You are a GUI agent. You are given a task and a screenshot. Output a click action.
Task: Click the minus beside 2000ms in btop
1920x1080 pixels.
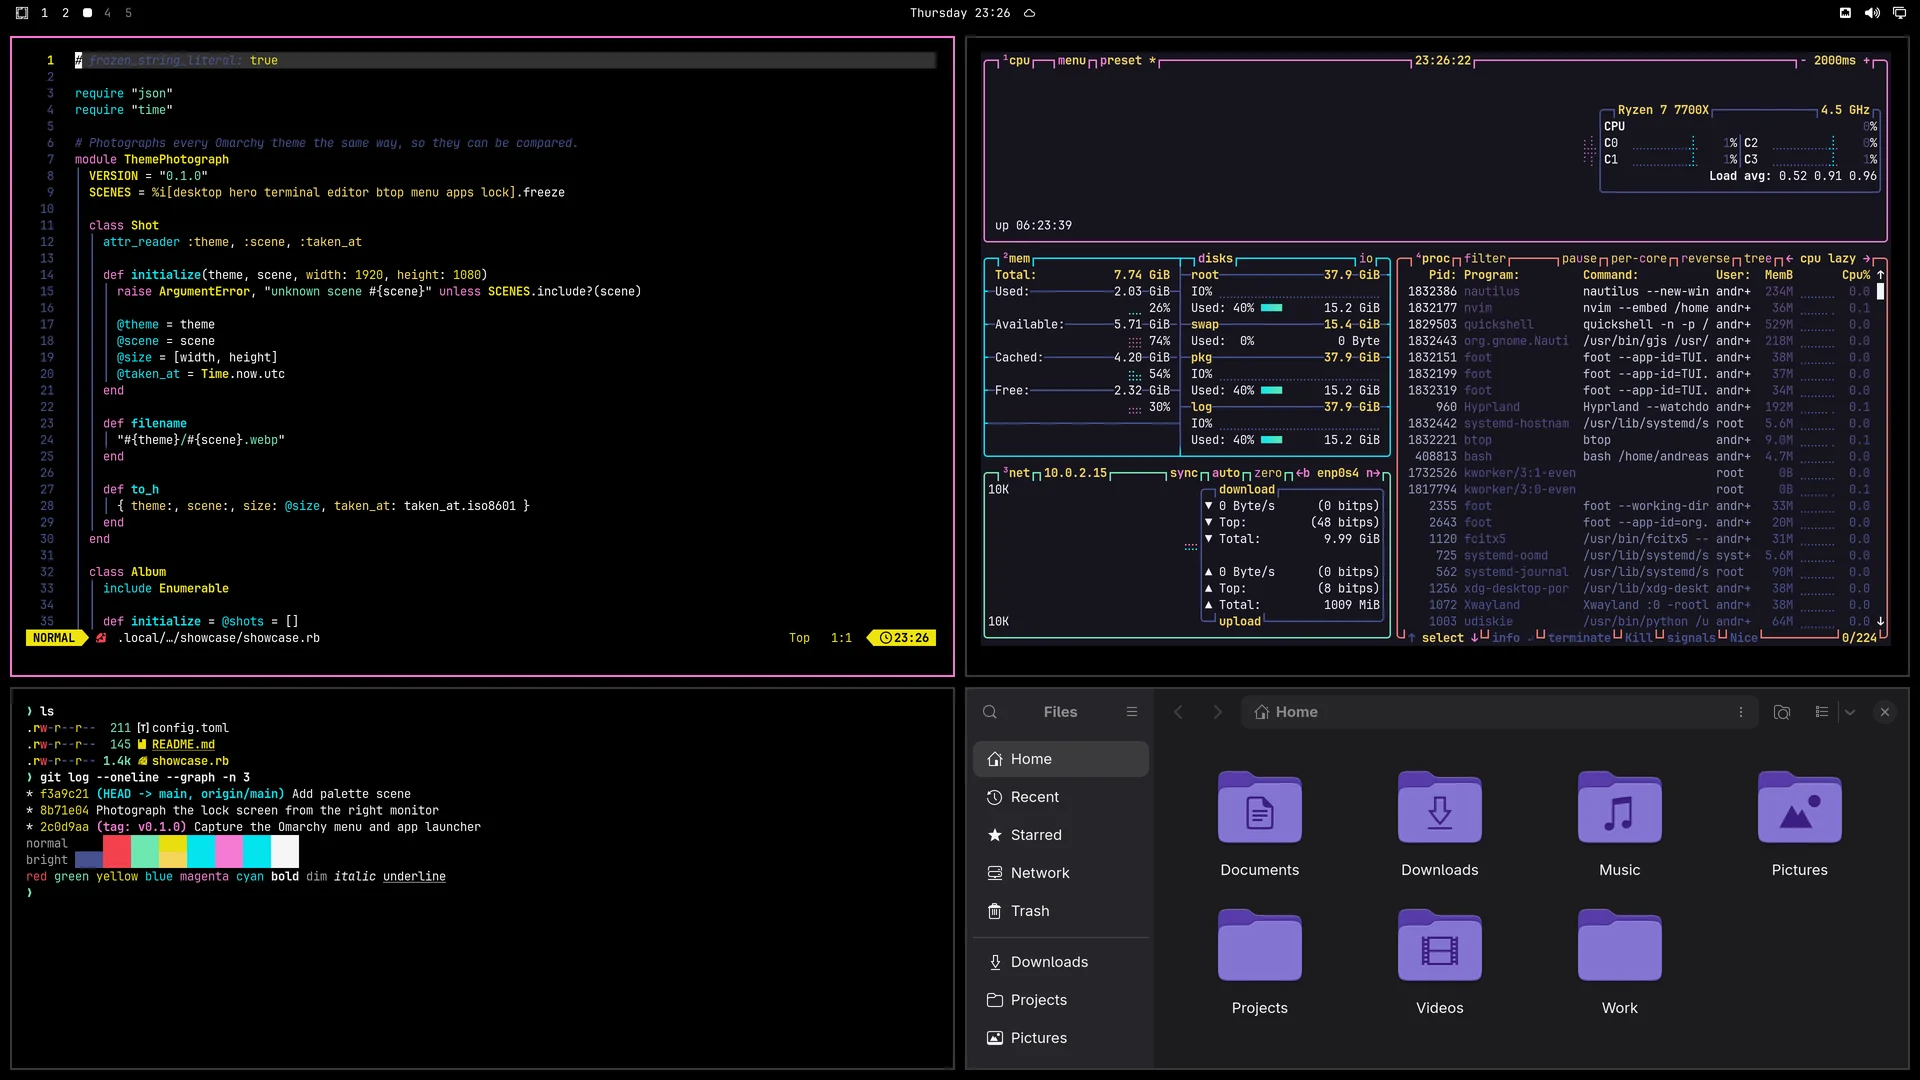point(1803,61)
